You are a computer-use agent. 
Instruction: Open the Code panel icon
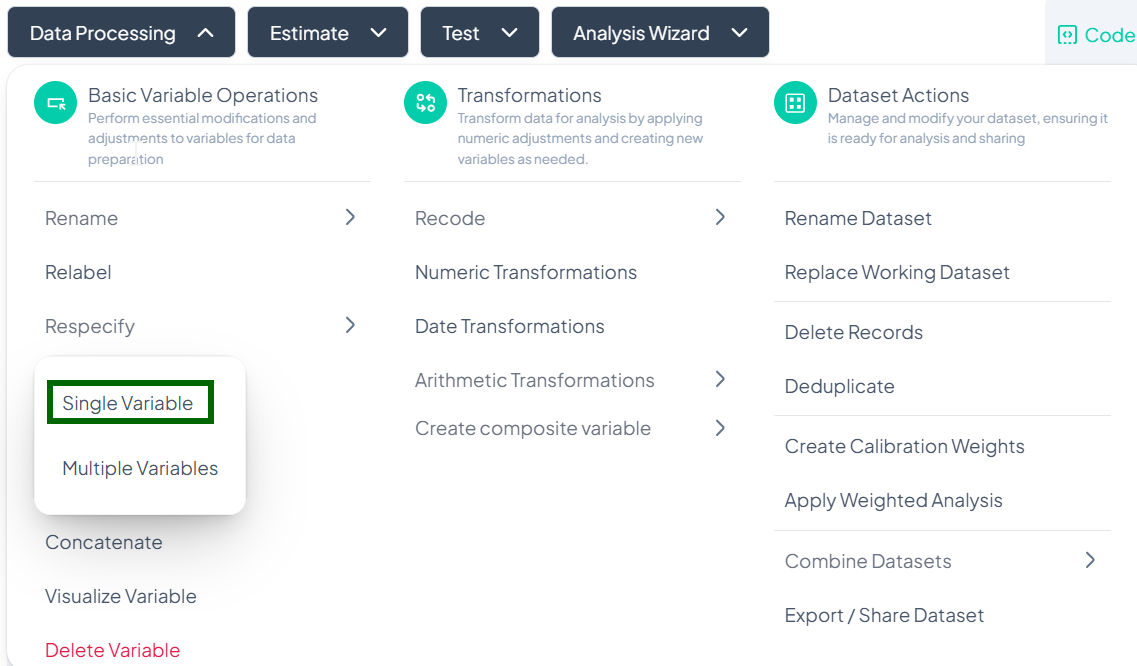point(1067,35)
